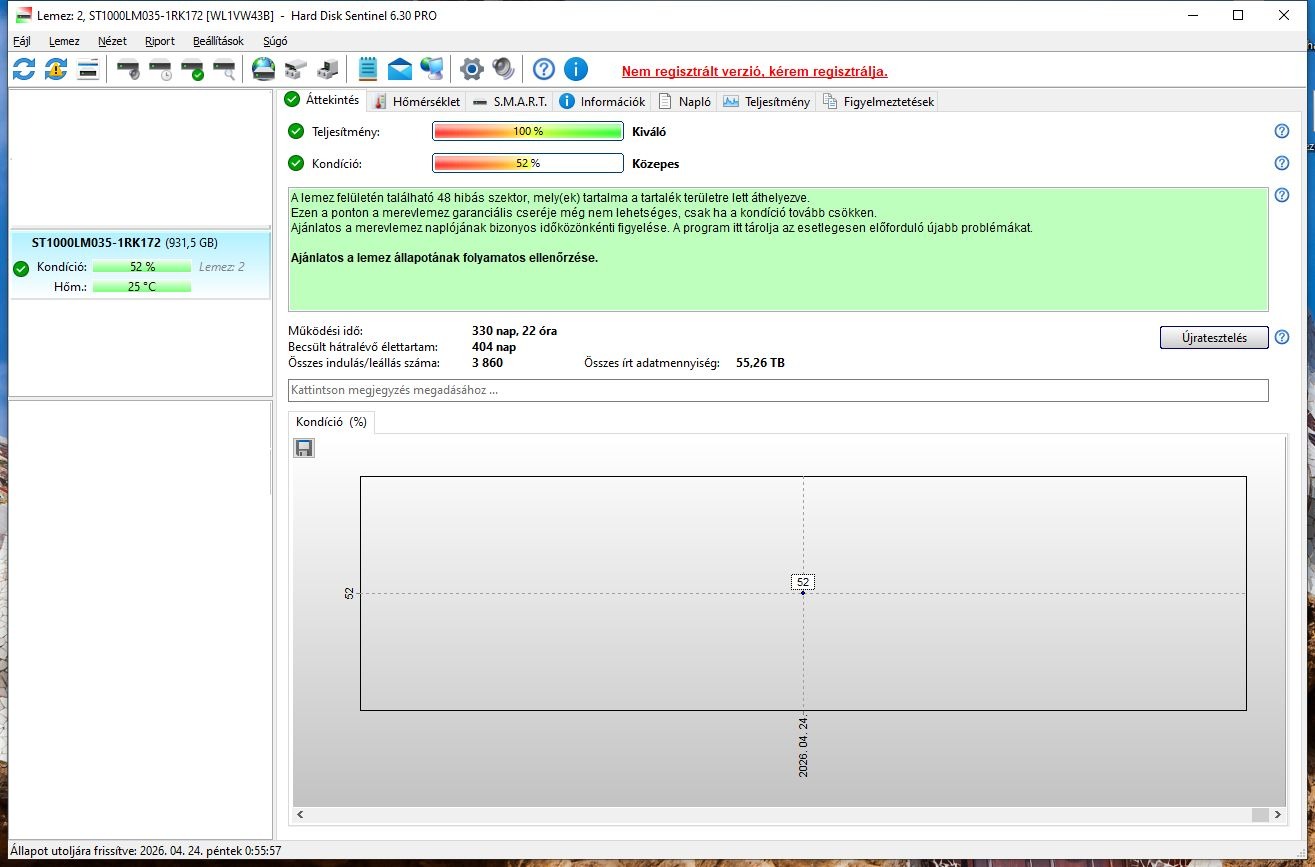Viewport: 1315px width, 867px height.
Task: Click the disk with speaker test icon
Action: point(128,69)
